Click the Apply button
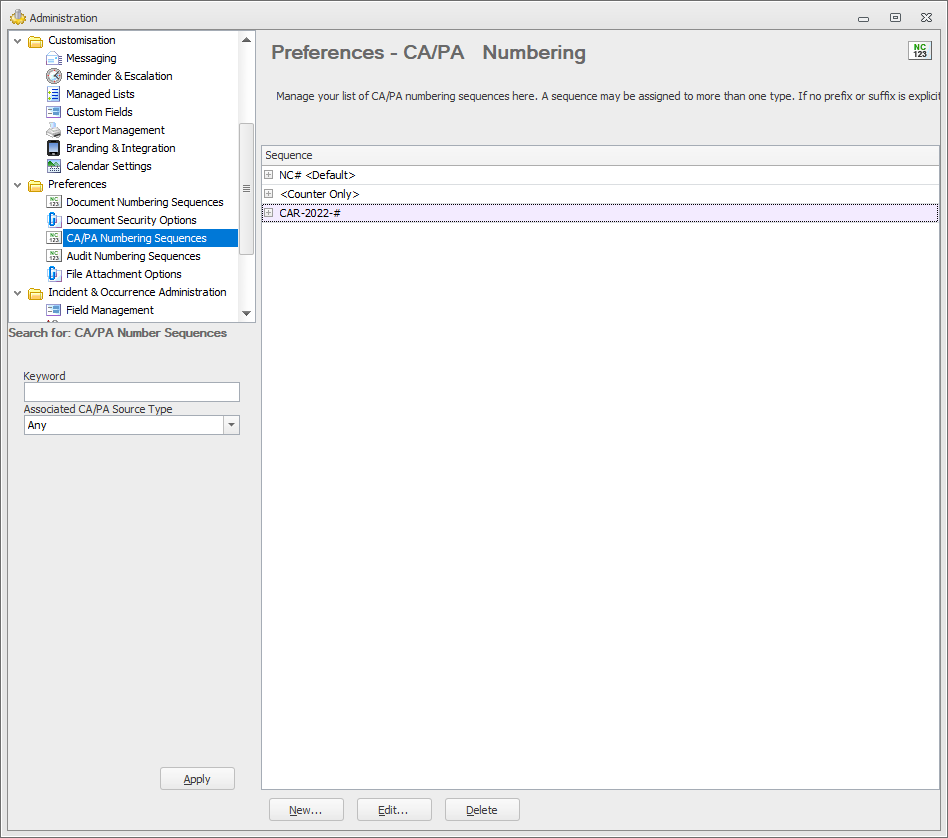This screenshot has width=948, height=838. pyautogui.click(x=197, y=779)
